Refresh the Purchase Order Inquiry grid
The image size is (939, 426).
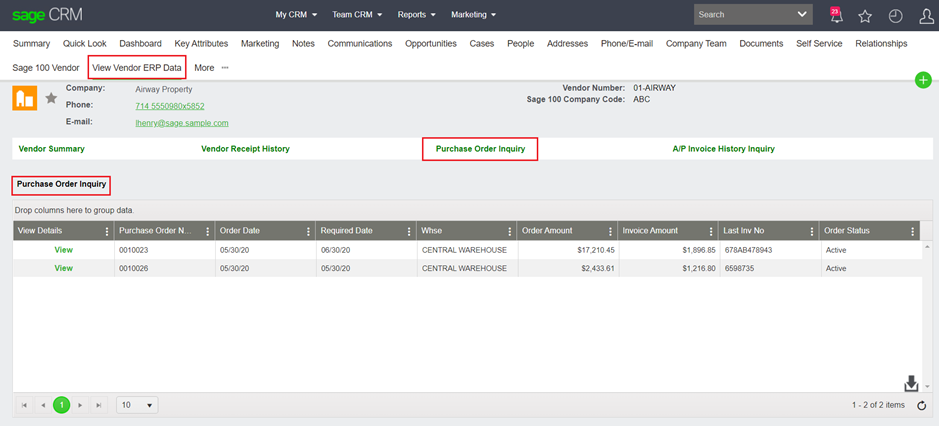[922, 406]
